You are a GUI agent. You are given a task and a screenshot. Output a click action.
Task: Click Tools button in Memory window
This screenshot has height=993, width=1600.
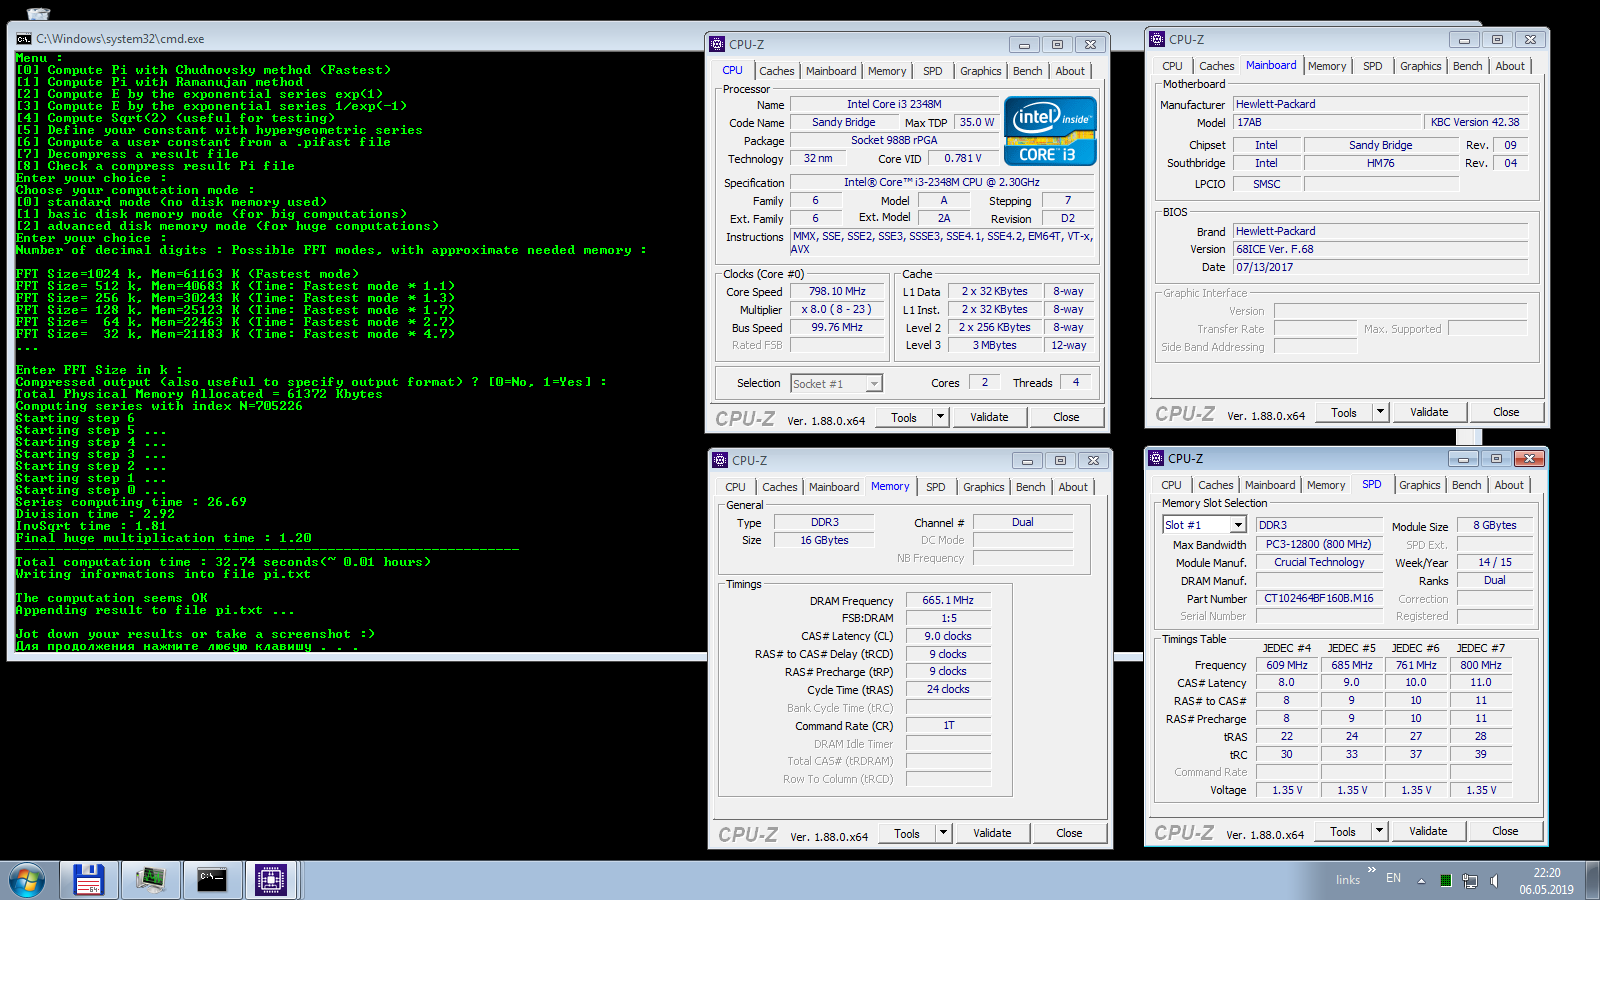pos(907,833)
